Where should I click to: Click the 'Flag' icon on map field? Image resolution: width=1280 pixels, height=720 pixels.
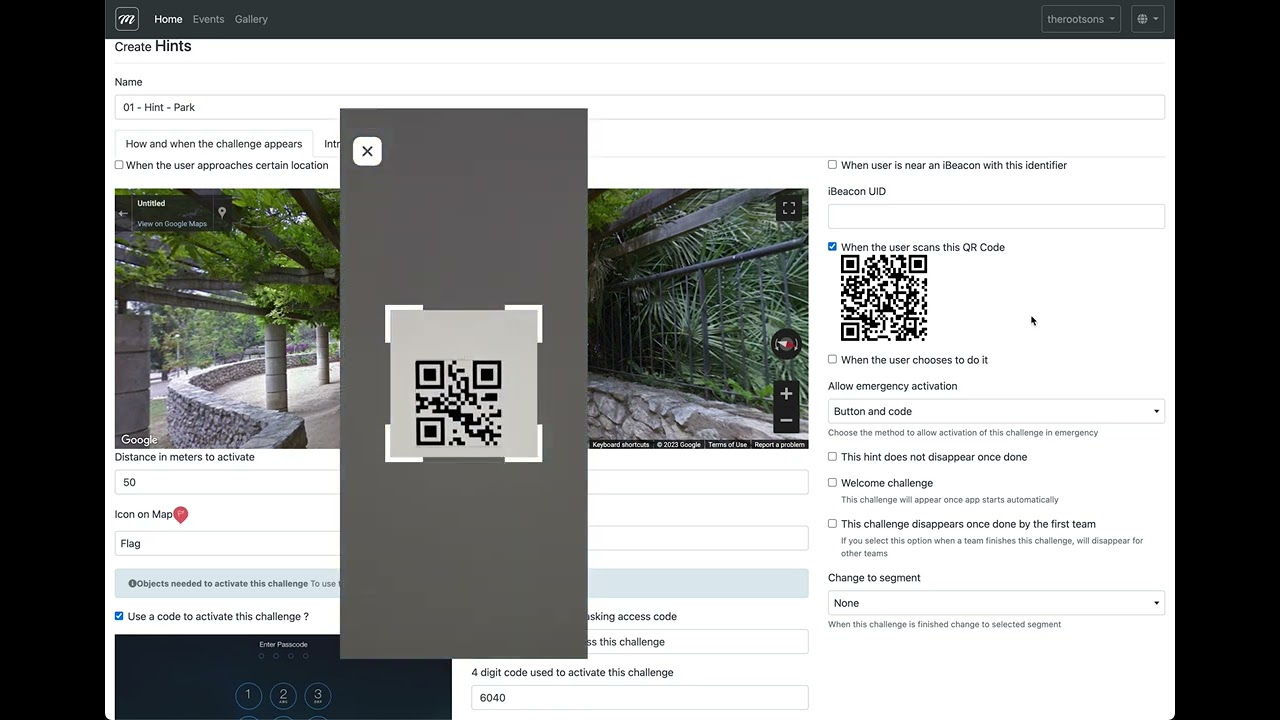click(x=227, y=543)
